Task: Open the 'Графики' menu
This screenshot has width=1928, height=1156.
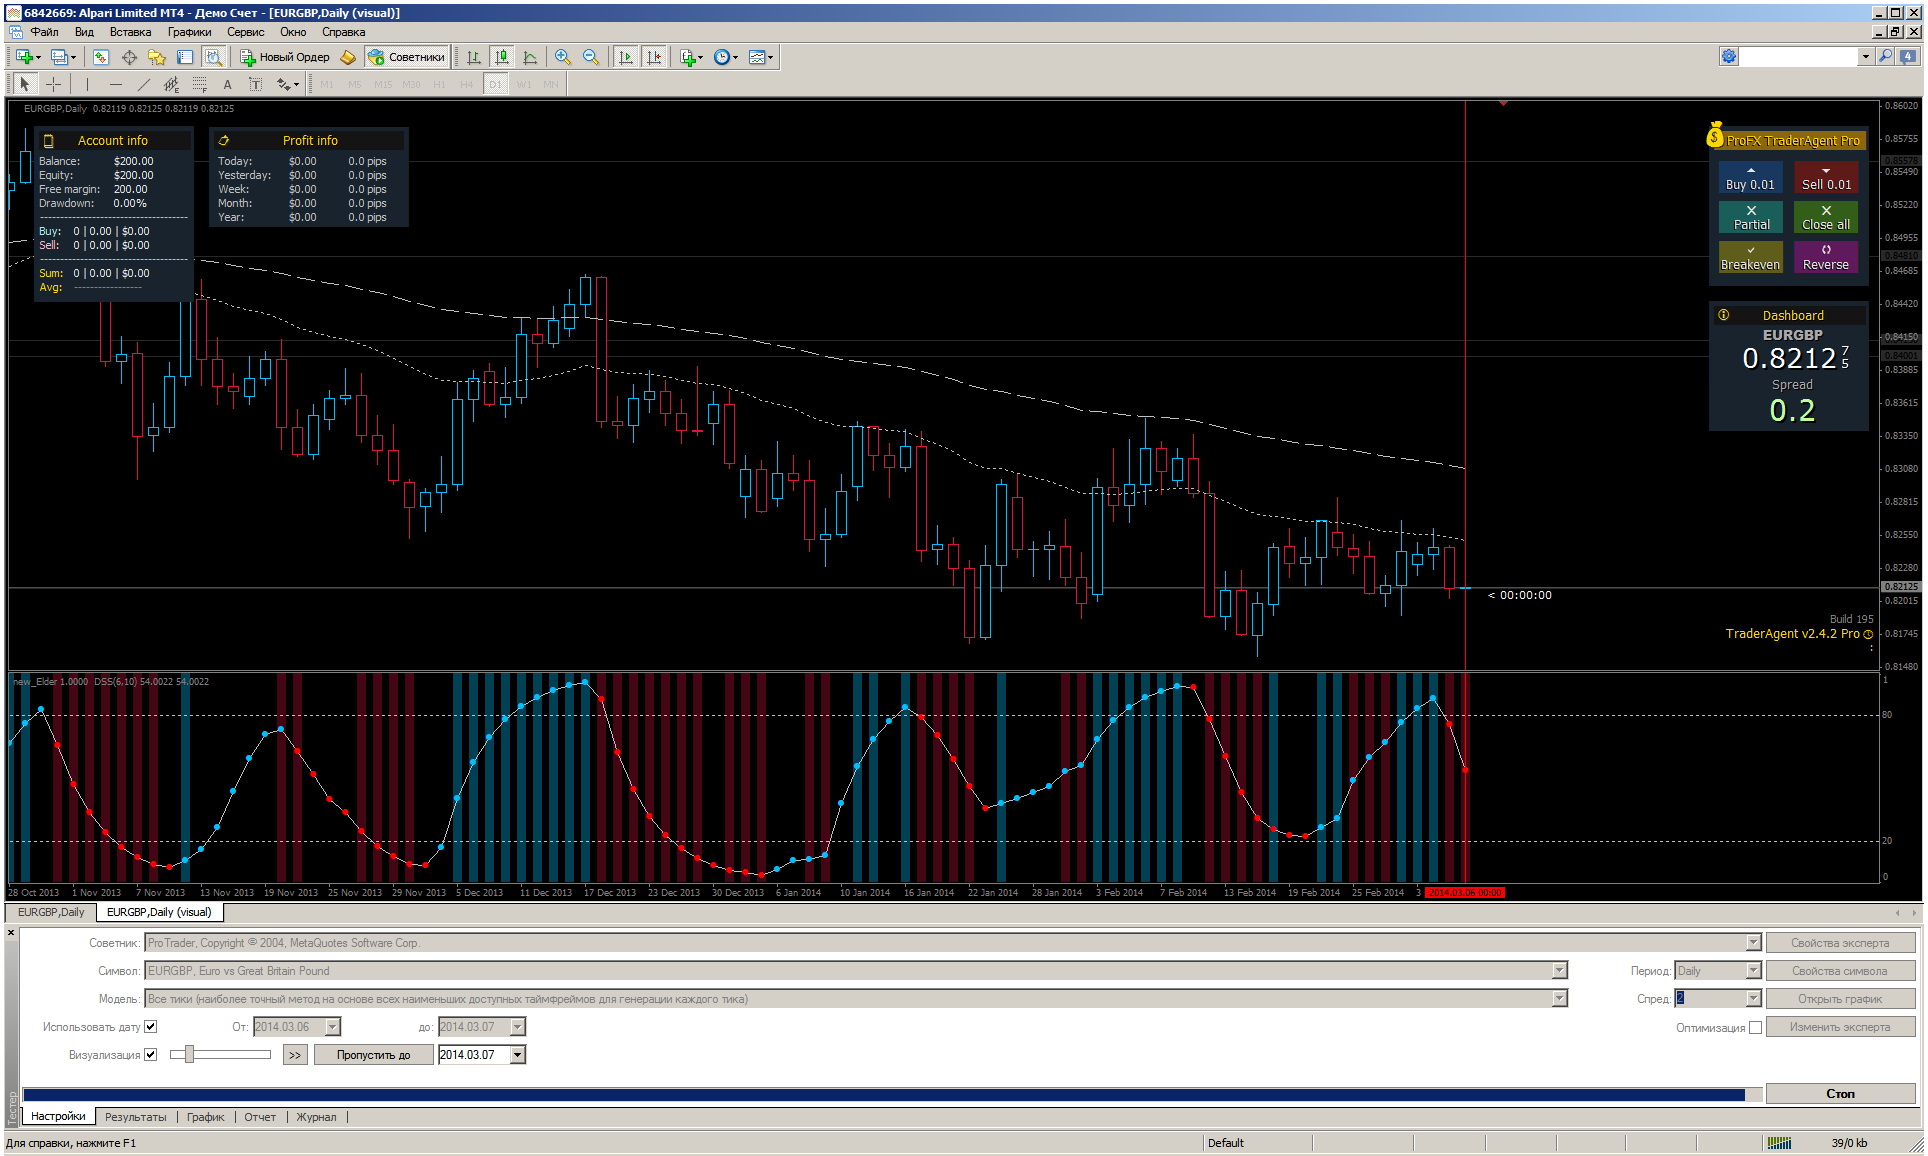Action: (x=189, y=32)
